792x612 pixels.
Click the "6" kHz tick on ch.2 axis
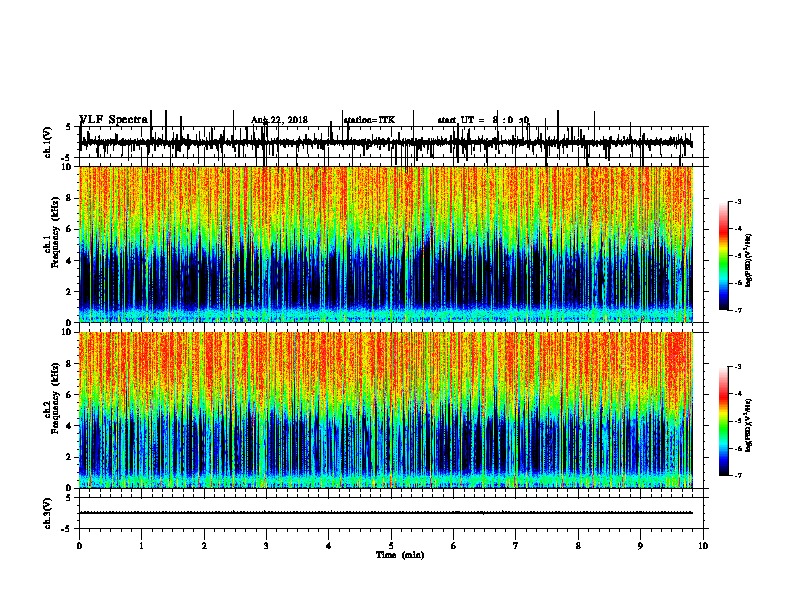(x=69, y=395)
